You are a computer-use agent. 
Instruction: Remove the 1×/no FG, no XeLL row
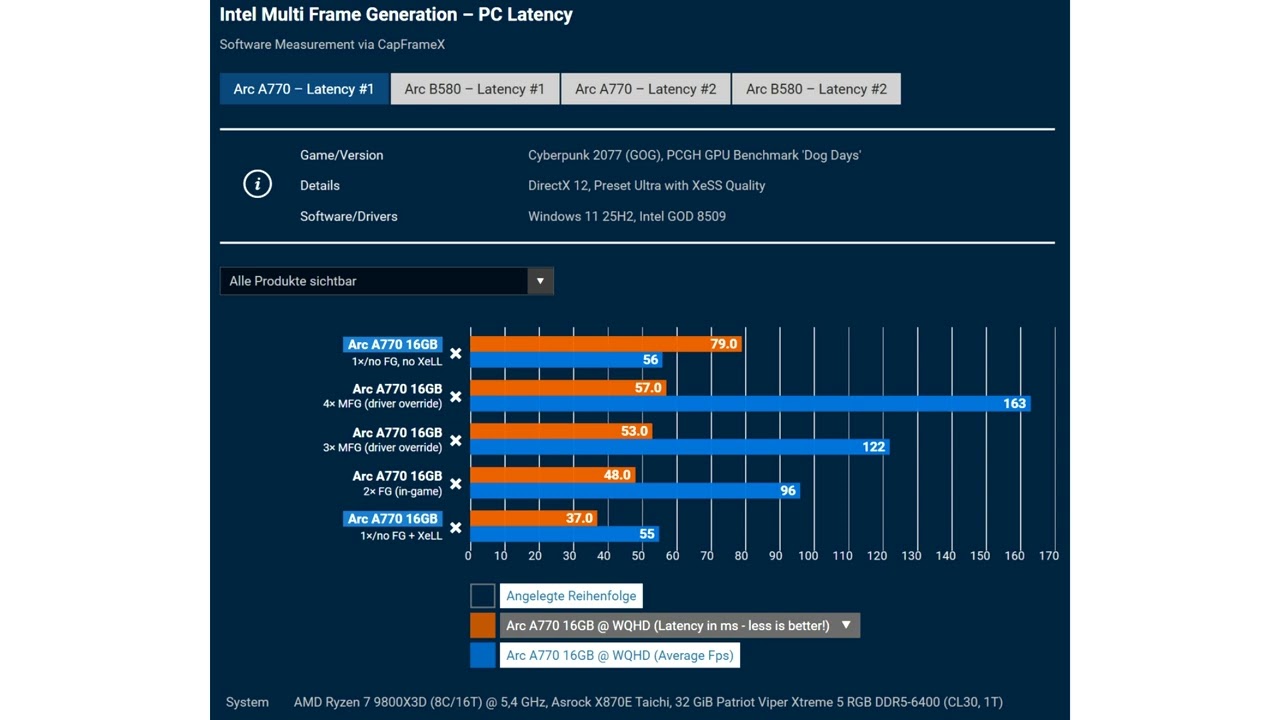(x=456, y=353)
